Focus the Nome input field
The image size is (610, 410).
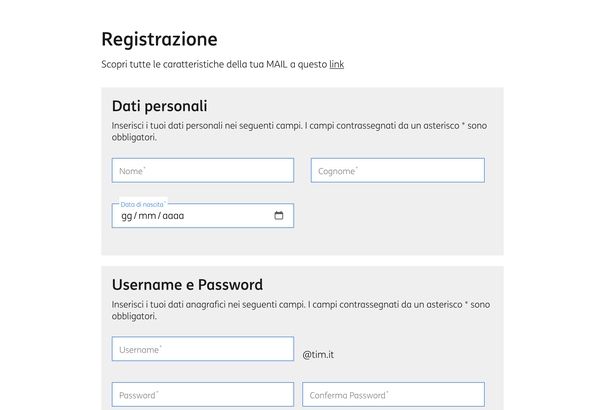[x=202, y=171]
